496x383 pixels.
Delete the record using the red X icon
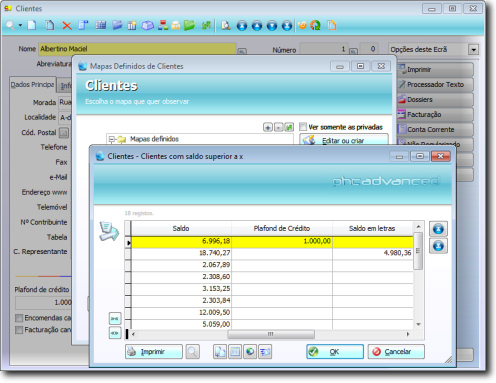point(67,25)
